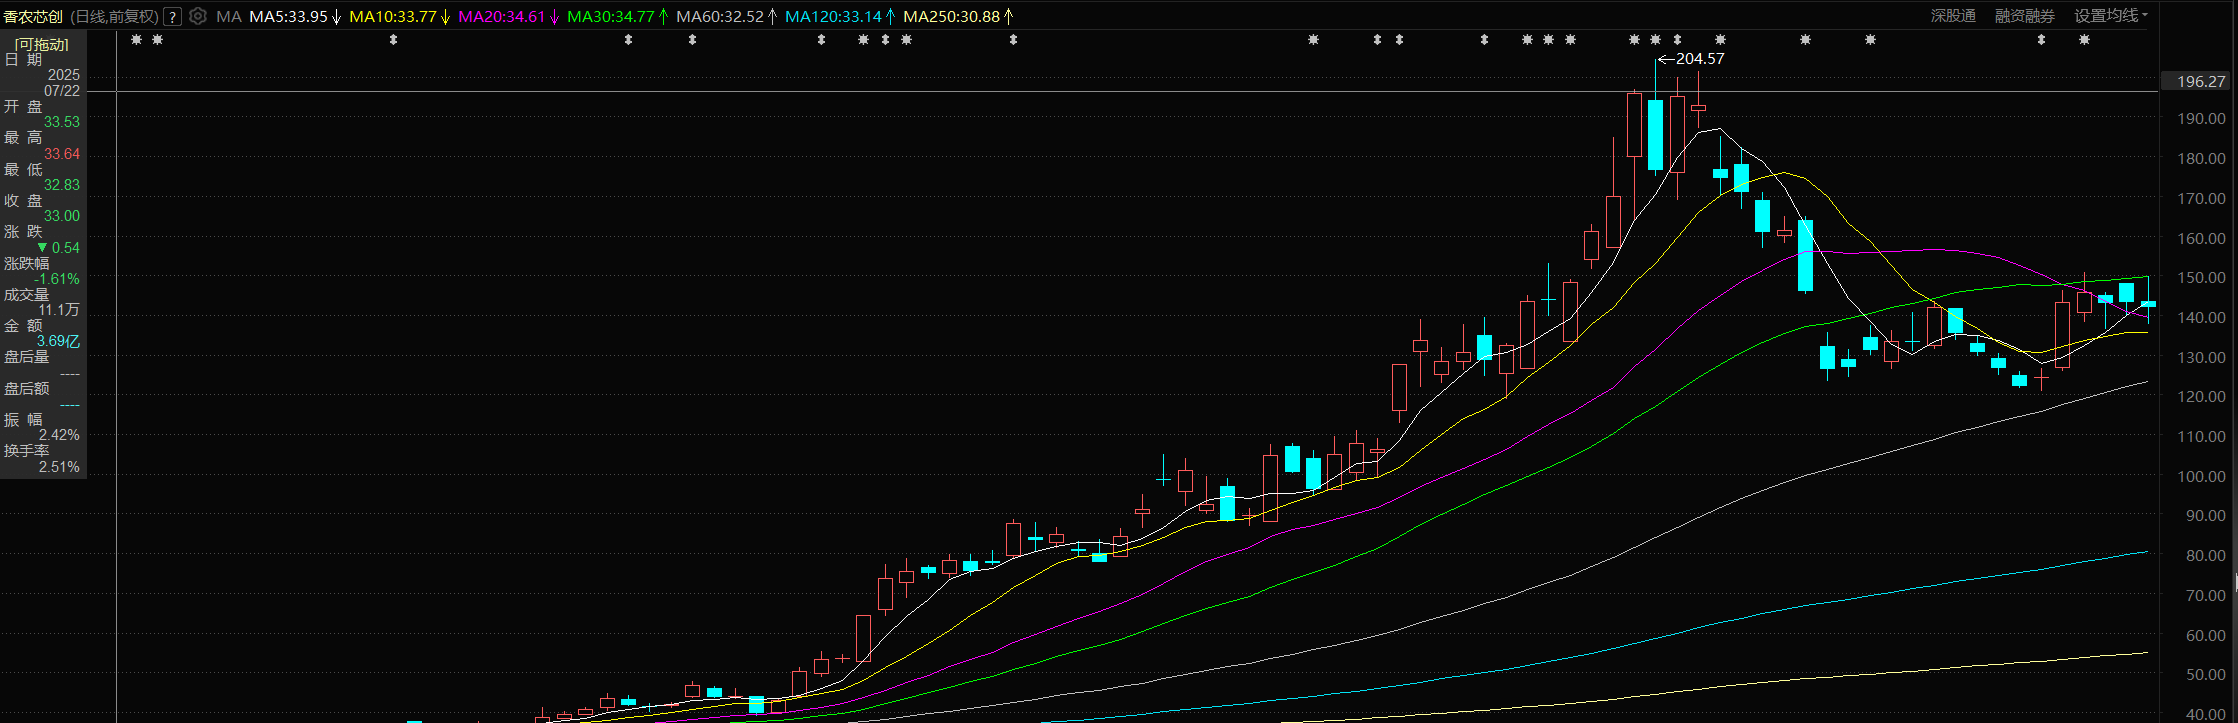2238x723 pixels.
Task: Click the first double-arrow marker from left
Action: (393, 40)
